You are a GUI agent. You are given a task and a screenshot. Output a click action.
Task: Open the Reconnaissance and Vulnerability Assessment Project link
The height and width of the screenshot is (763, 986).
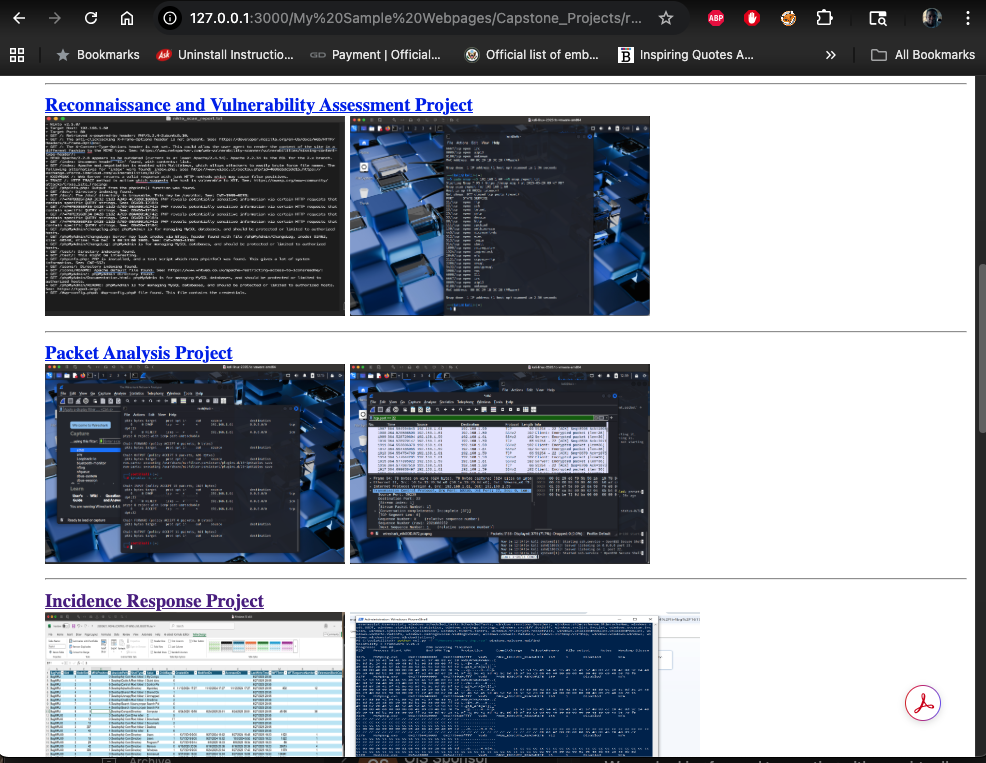(259, 105)
